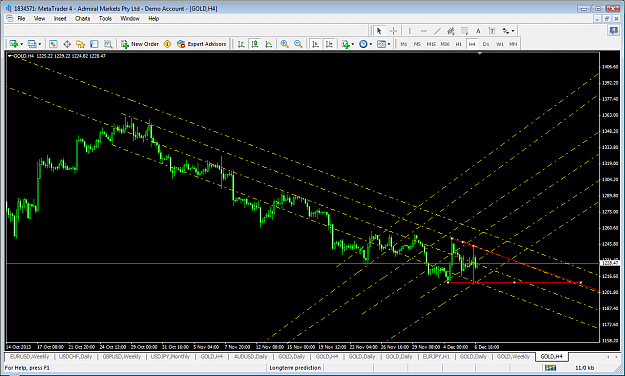Select the W1 timeframe

[x=499, y=44]
